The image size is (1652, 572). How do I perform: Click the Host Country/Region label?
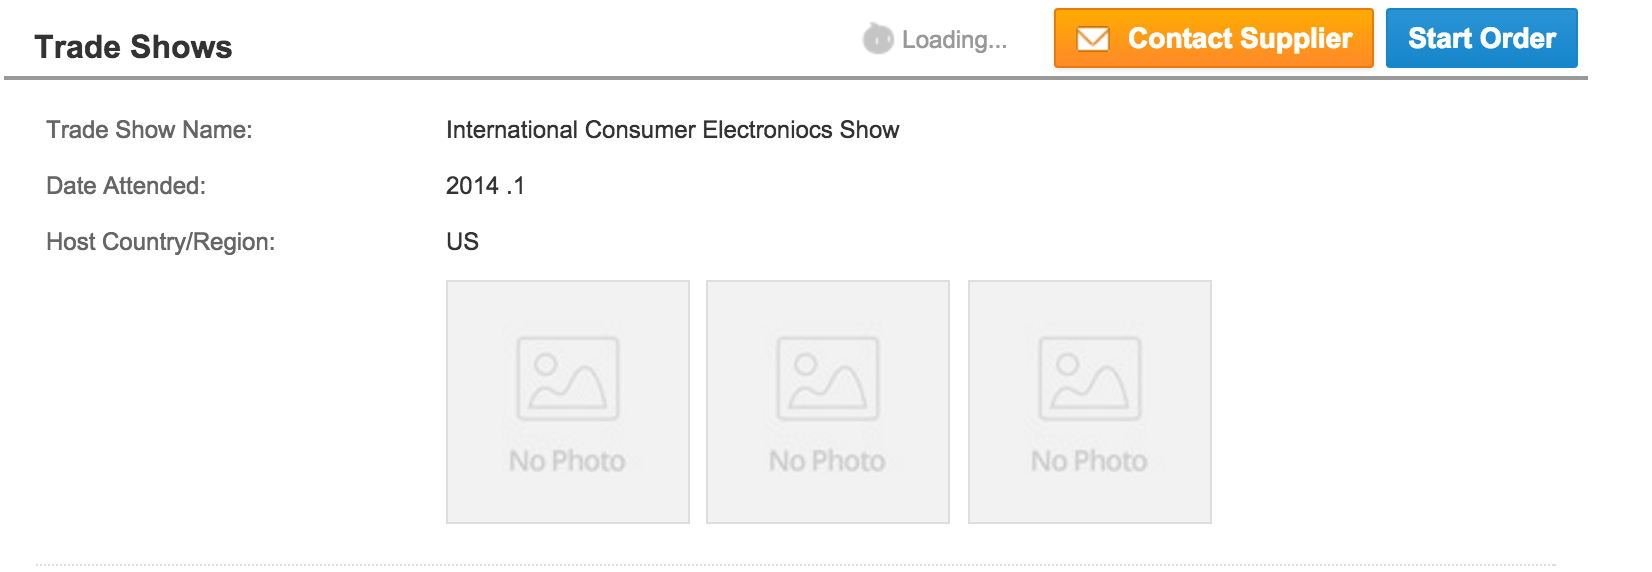tap(160, 242)
